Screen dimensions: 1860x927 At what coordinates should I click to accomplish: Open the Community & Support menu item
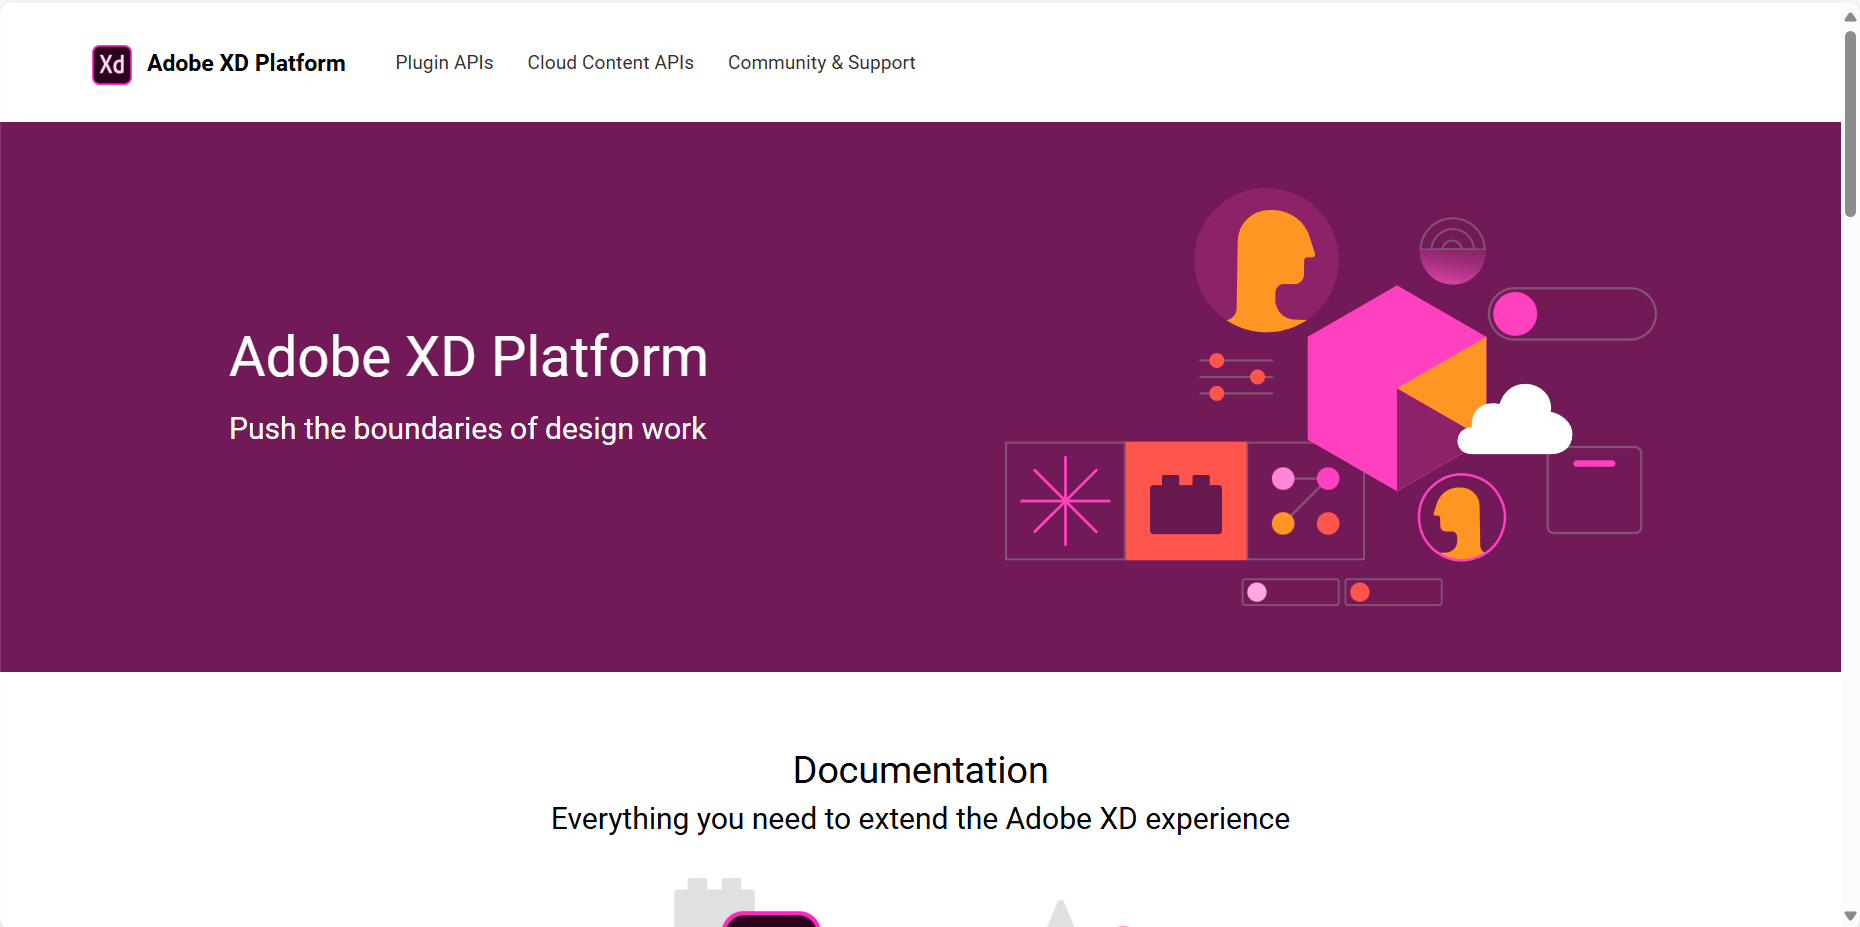tap(821, 63)
